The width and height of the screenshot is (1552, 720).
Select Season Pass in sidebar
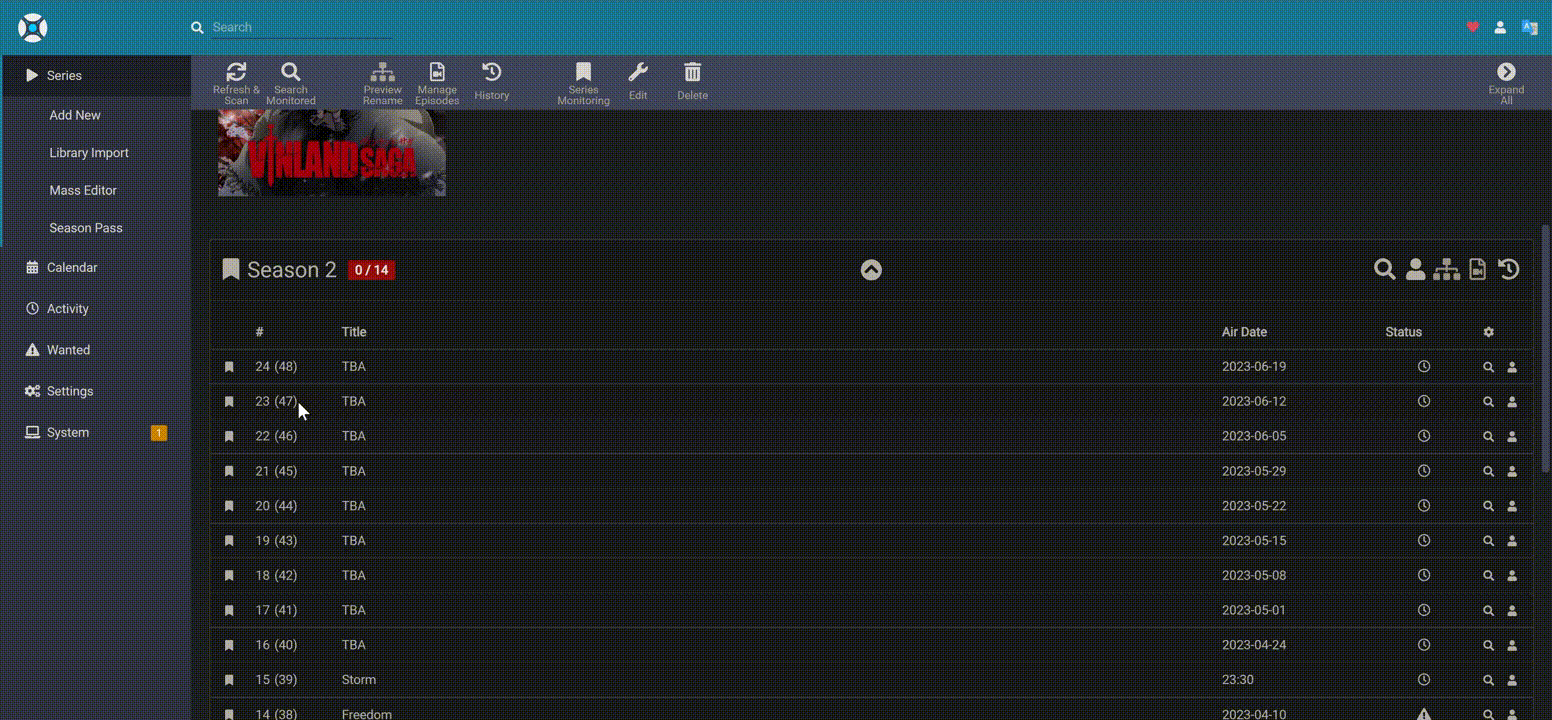click(x=86, y=228)
